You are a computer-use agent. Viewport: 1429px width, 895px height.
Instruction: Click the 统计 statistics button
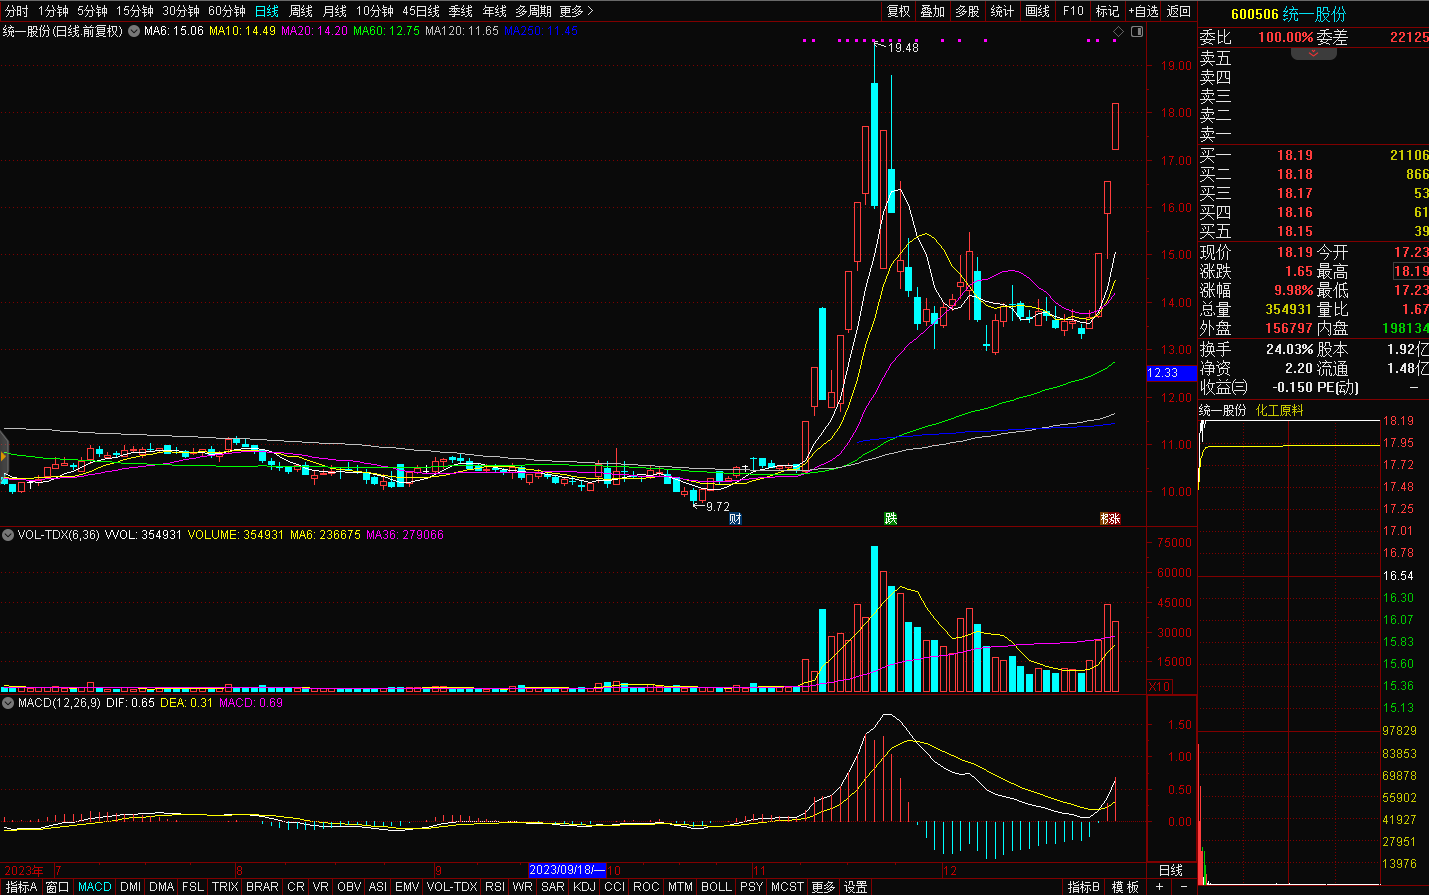pos(1002,11)
